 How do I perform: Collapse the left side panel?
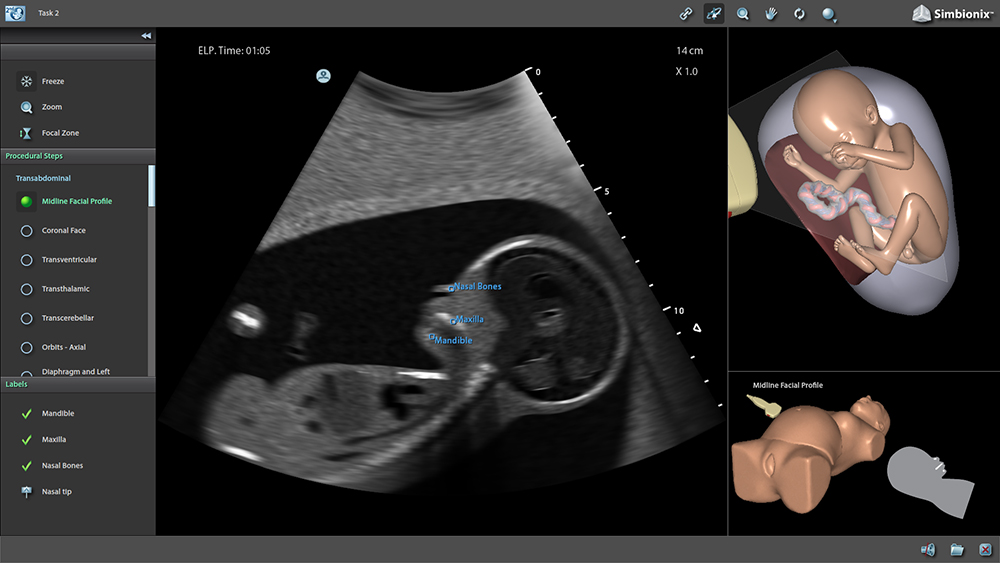[x=146, y=36]
